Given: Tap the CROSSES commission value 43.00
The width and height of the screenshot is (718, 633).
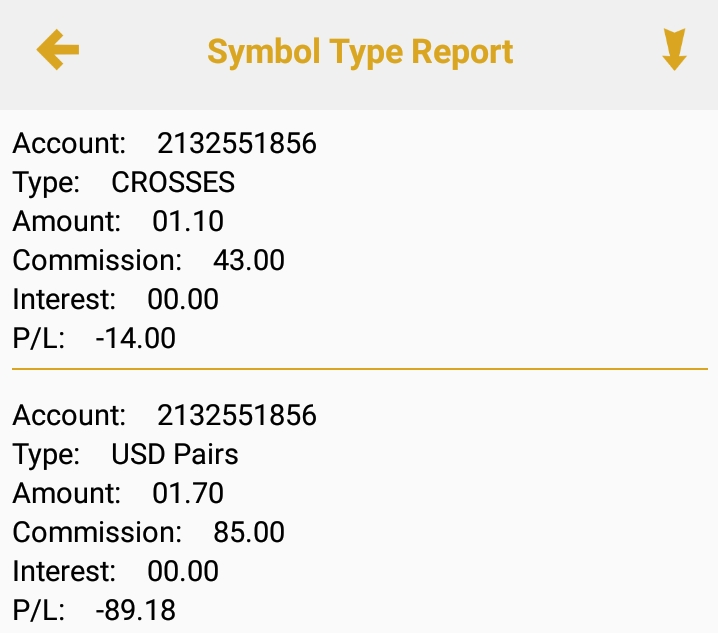Looking at the screenshot, I should click(249, 260).
